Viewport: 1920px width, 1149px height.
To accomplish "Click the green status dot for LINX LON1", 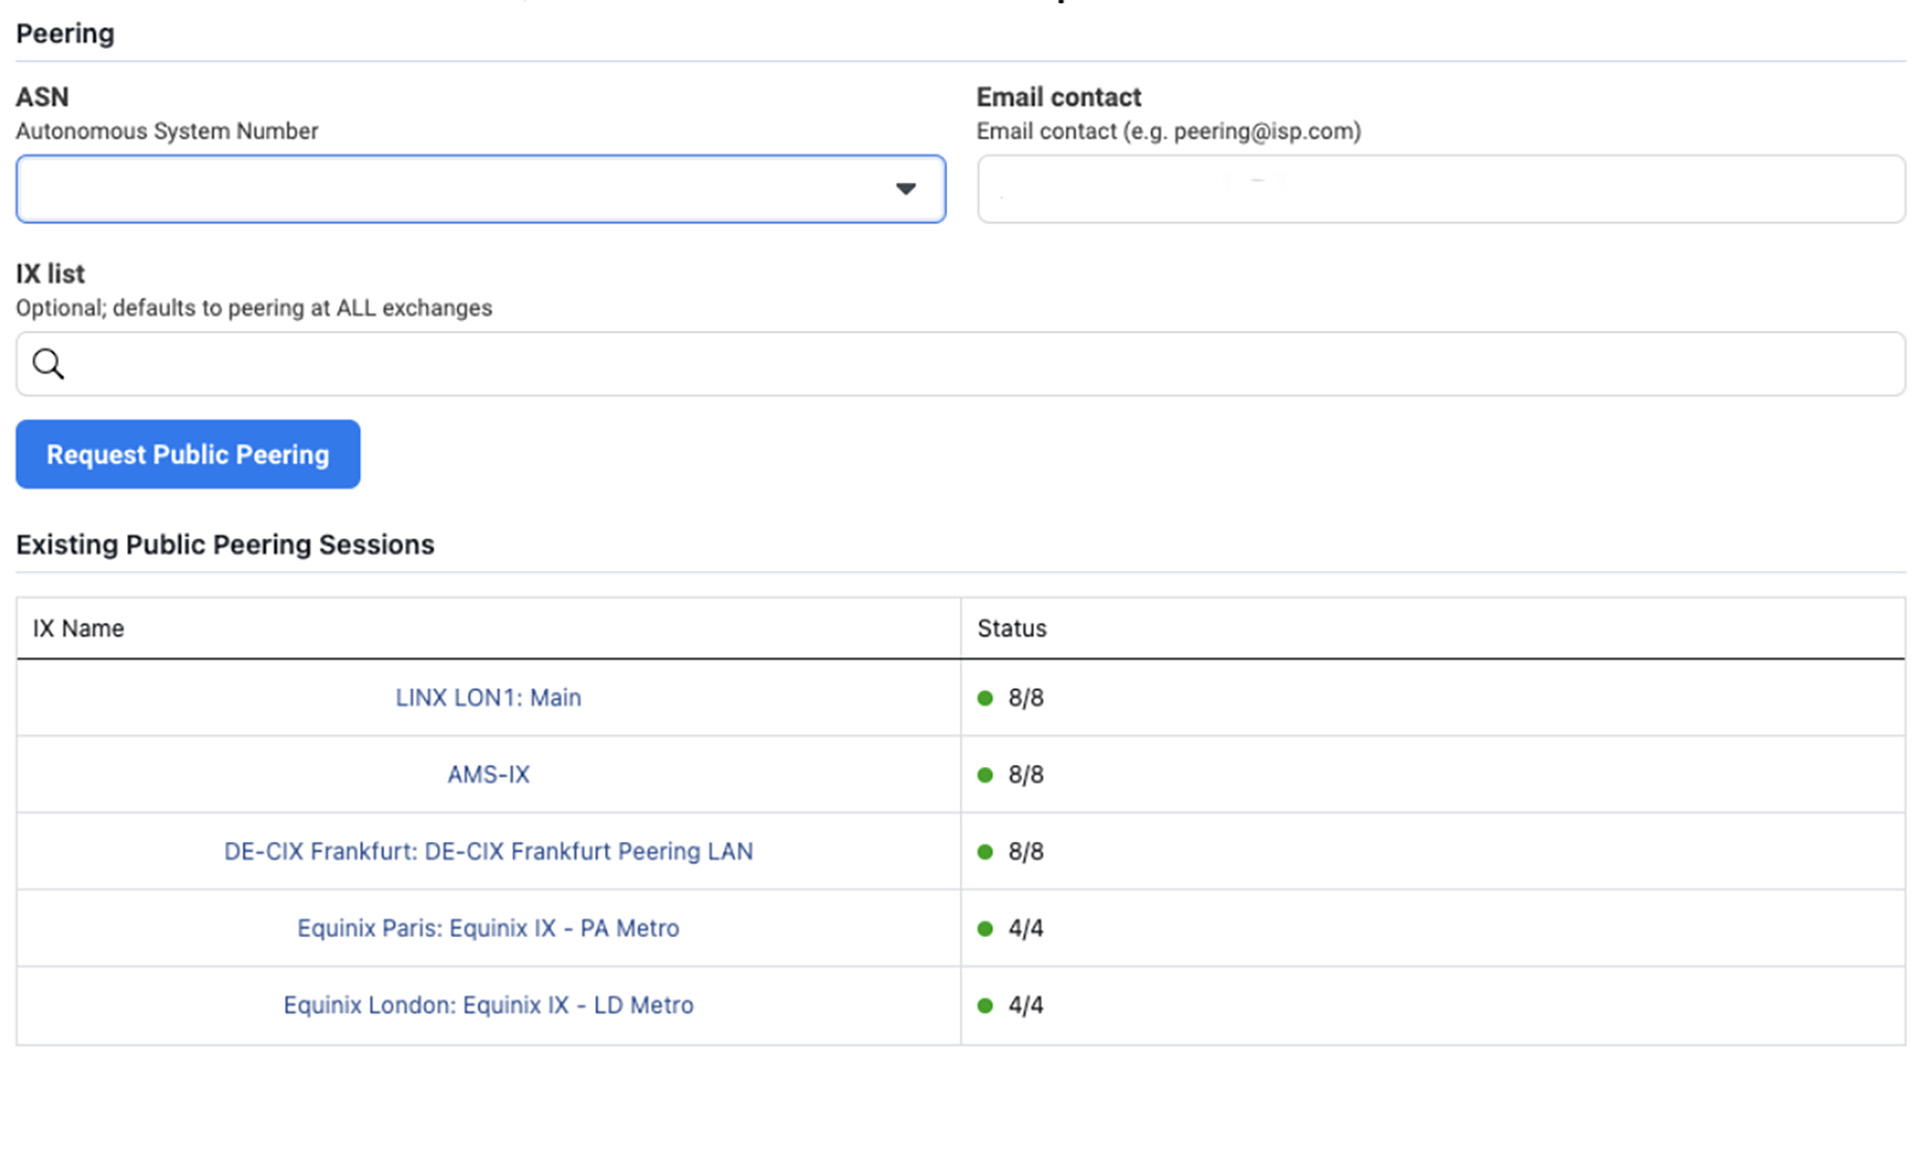I will tap(986, 697).
